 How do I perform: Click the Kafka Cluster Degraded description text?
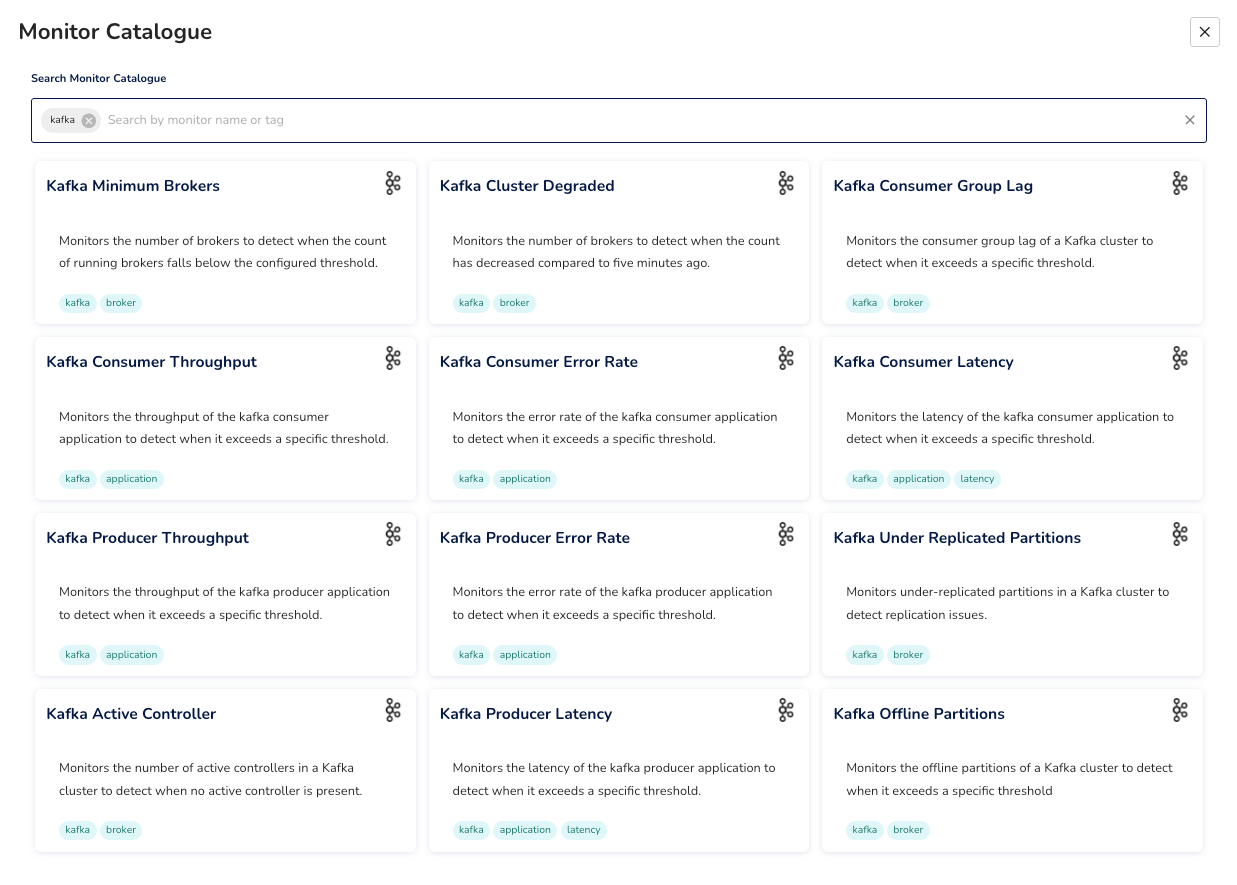616,252
